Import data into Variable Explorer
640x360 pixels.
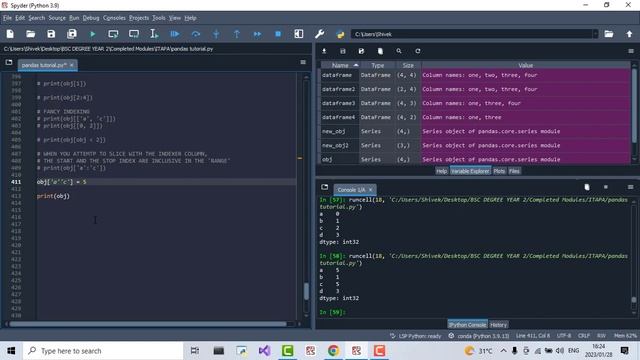click(x=324, y=51)
